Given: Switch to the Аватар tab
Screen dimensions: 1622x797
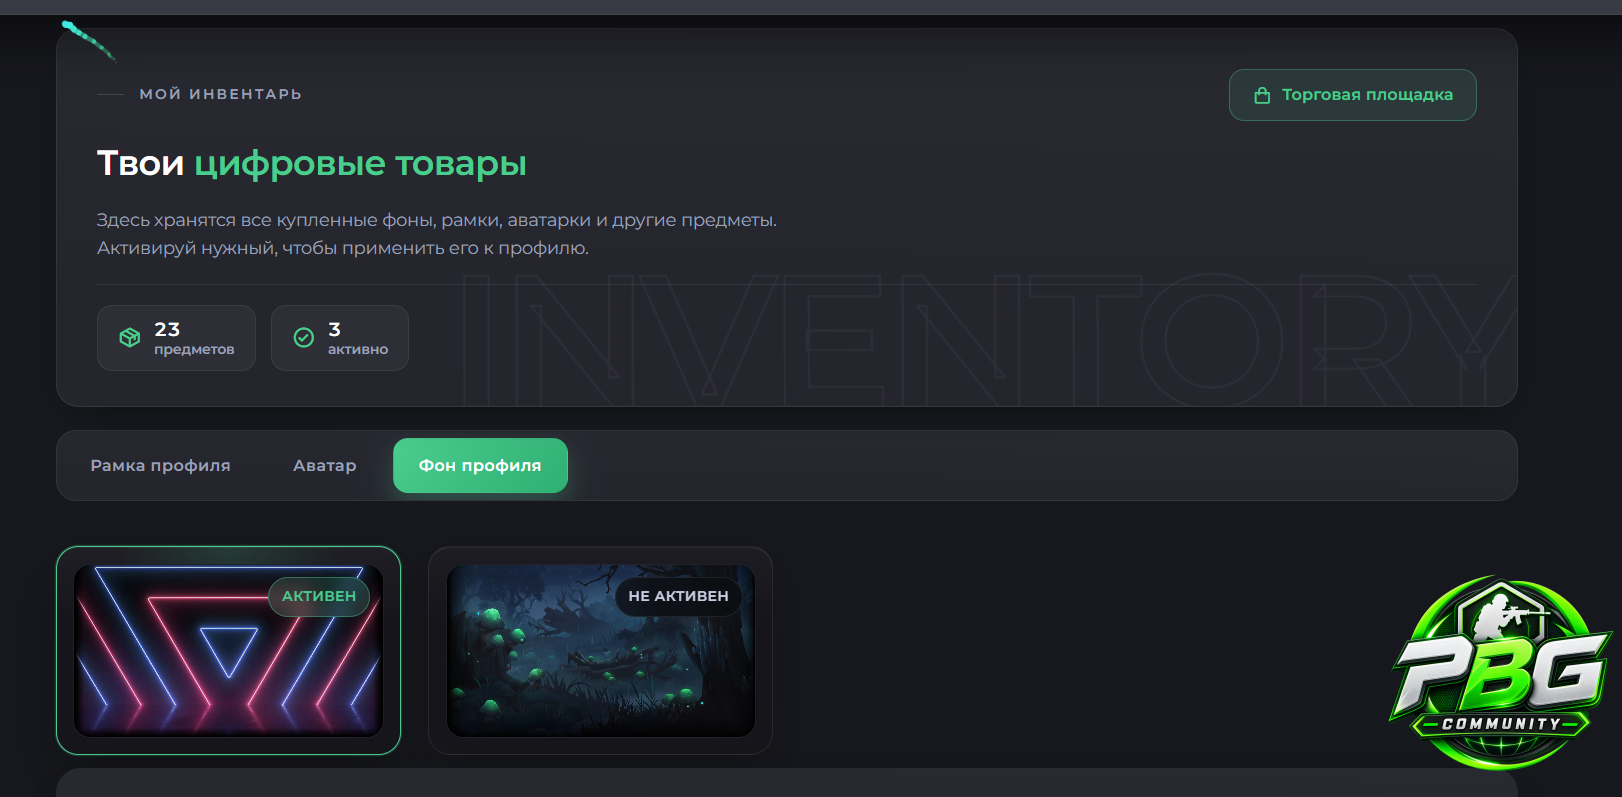Looking at the screenshot, I should 324,466.
